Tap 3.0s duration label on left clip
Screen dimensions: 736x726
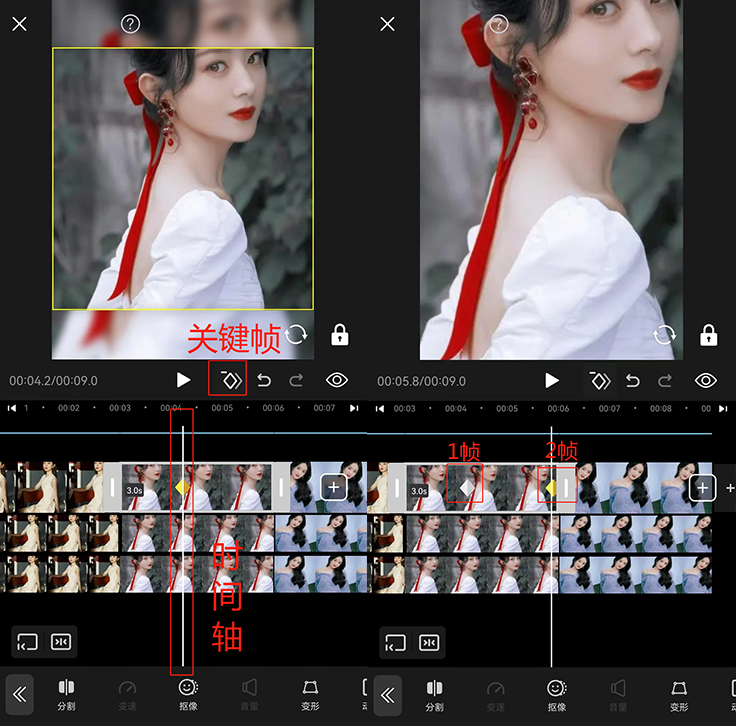coord(134,490)
